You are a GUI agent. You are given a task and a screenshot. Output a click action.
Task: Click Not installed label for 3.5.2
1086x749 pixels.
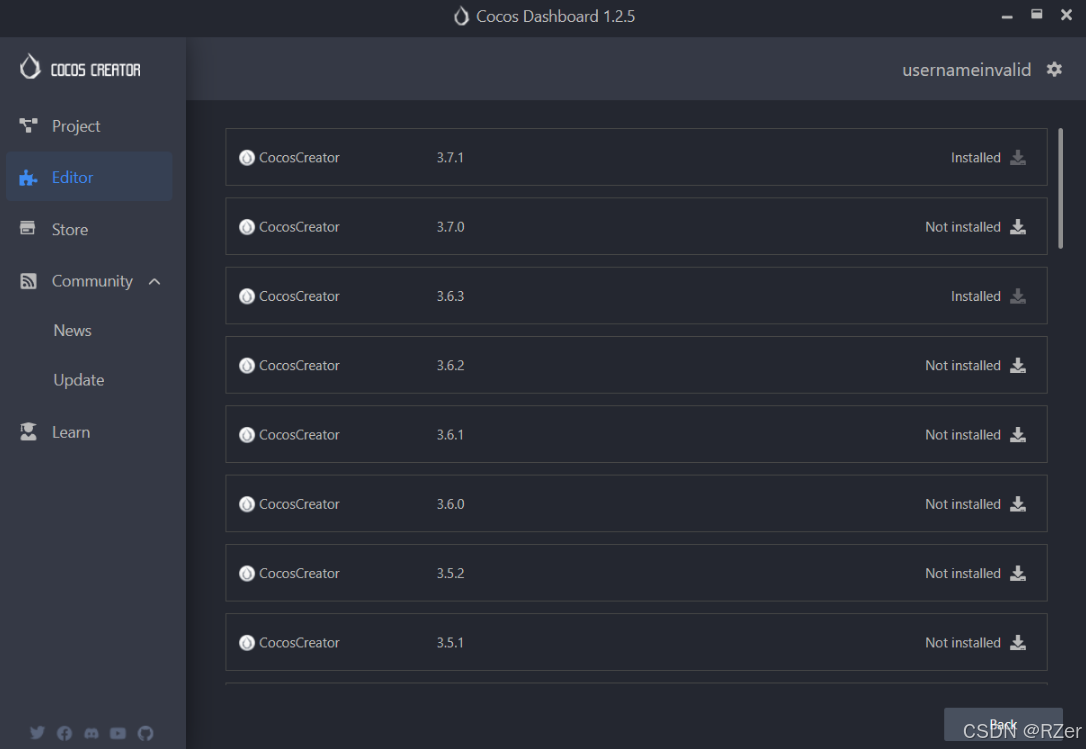point(963,573)
